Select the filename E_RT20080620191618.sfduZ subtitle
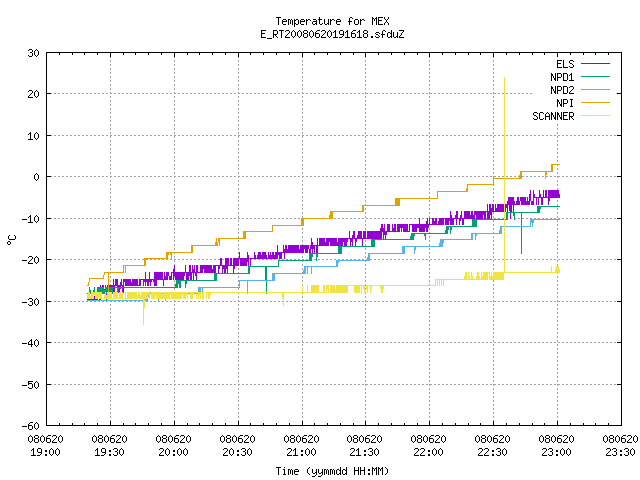Screen dimensions: 640x480 [332, 34]
